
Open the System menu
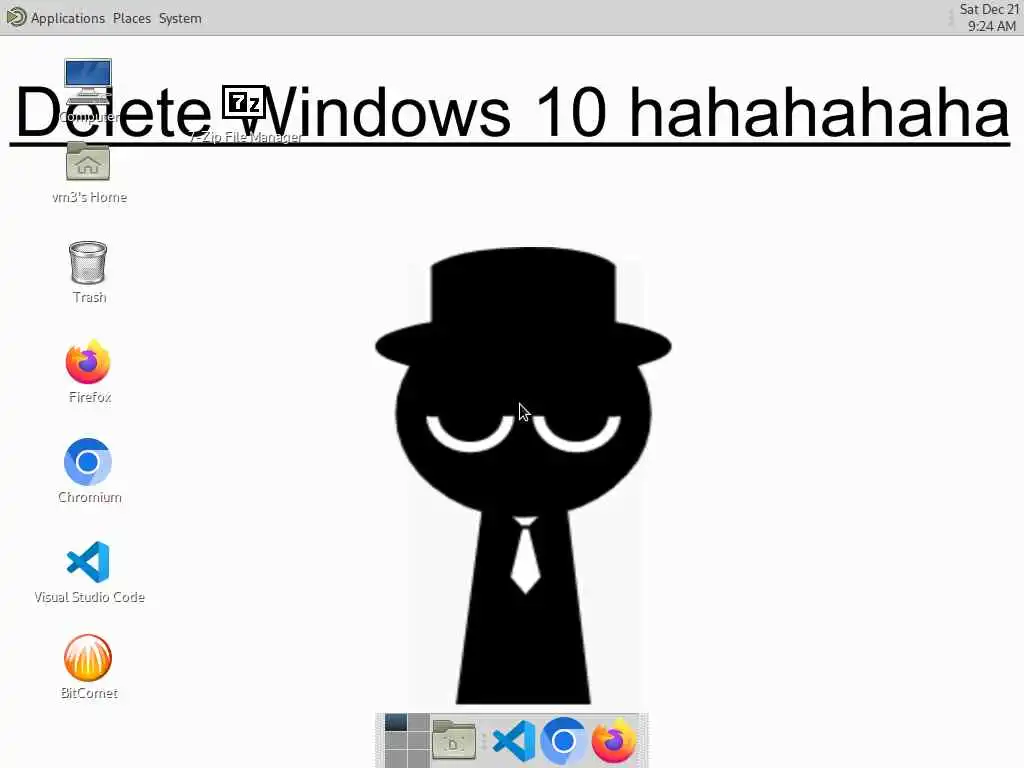pos(180,18)
